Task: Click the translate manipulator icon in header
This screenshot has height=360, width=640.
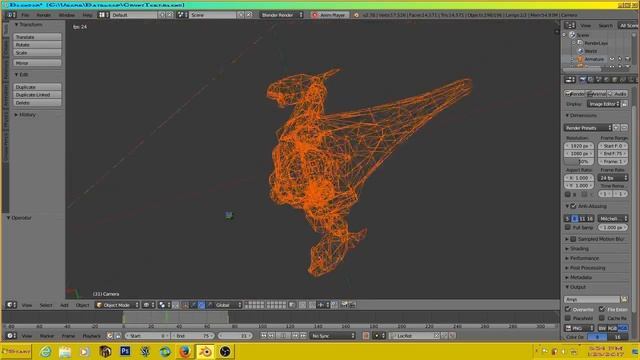Action: 193,305
